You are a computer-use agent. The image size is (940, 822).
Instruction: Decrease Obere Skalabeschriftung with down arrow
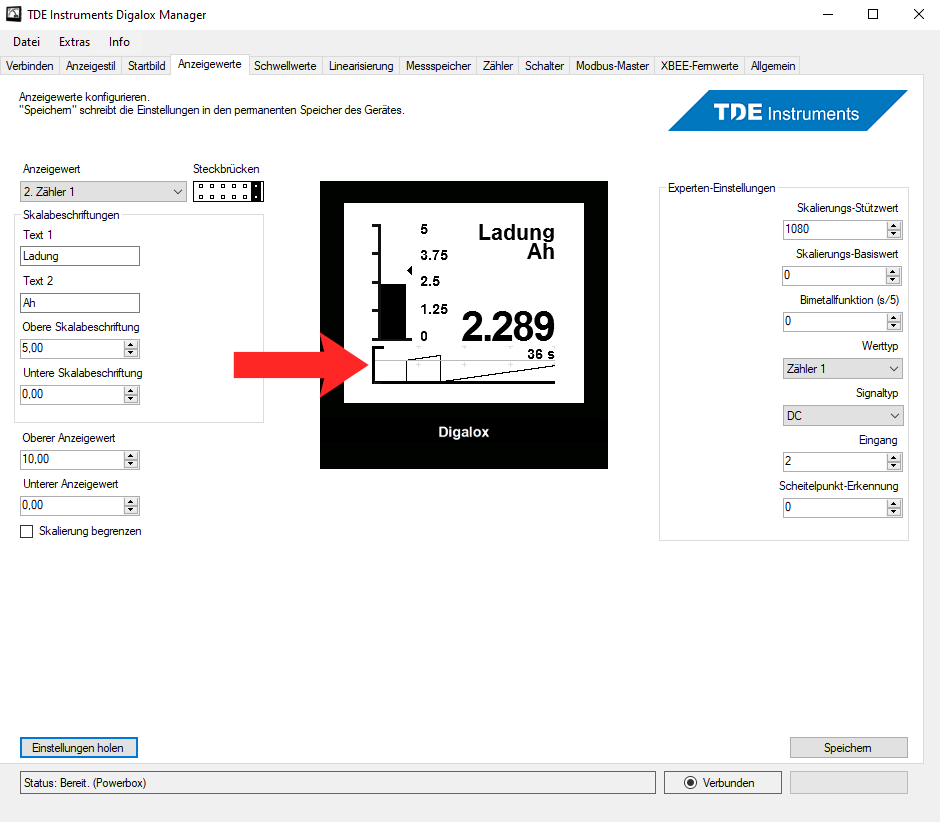(x=131, y=353)
